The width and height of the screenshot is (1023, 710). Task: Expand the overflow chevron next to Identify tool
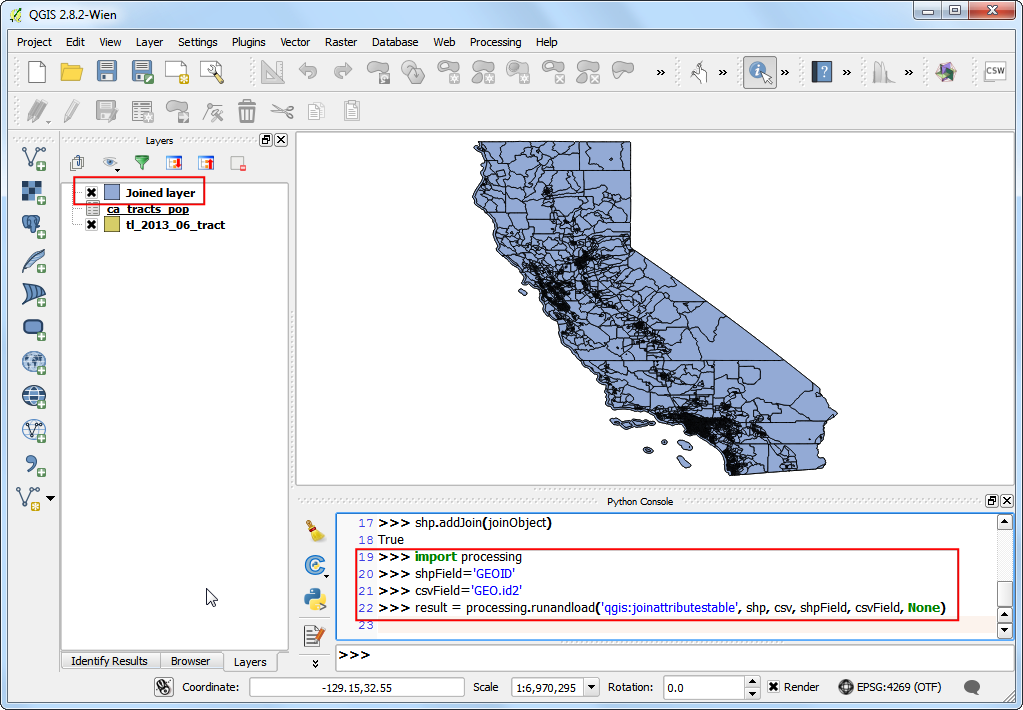click(x=785, y=72)
